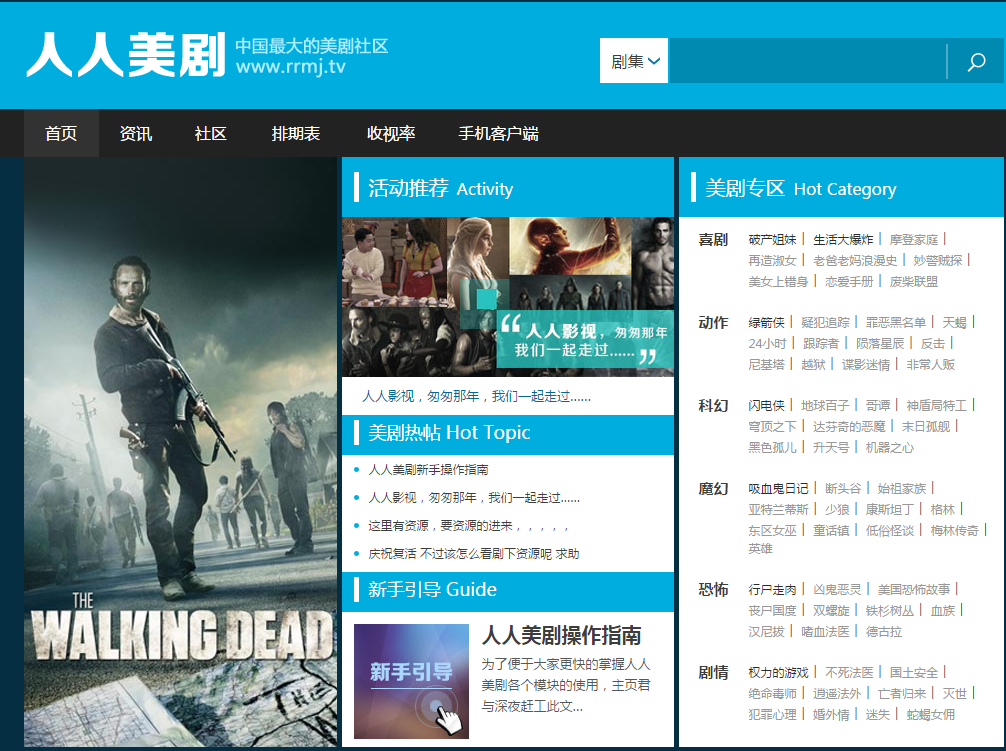Open the 权力的游戏 show link
1006x751 pixels.
coord(778,673)
